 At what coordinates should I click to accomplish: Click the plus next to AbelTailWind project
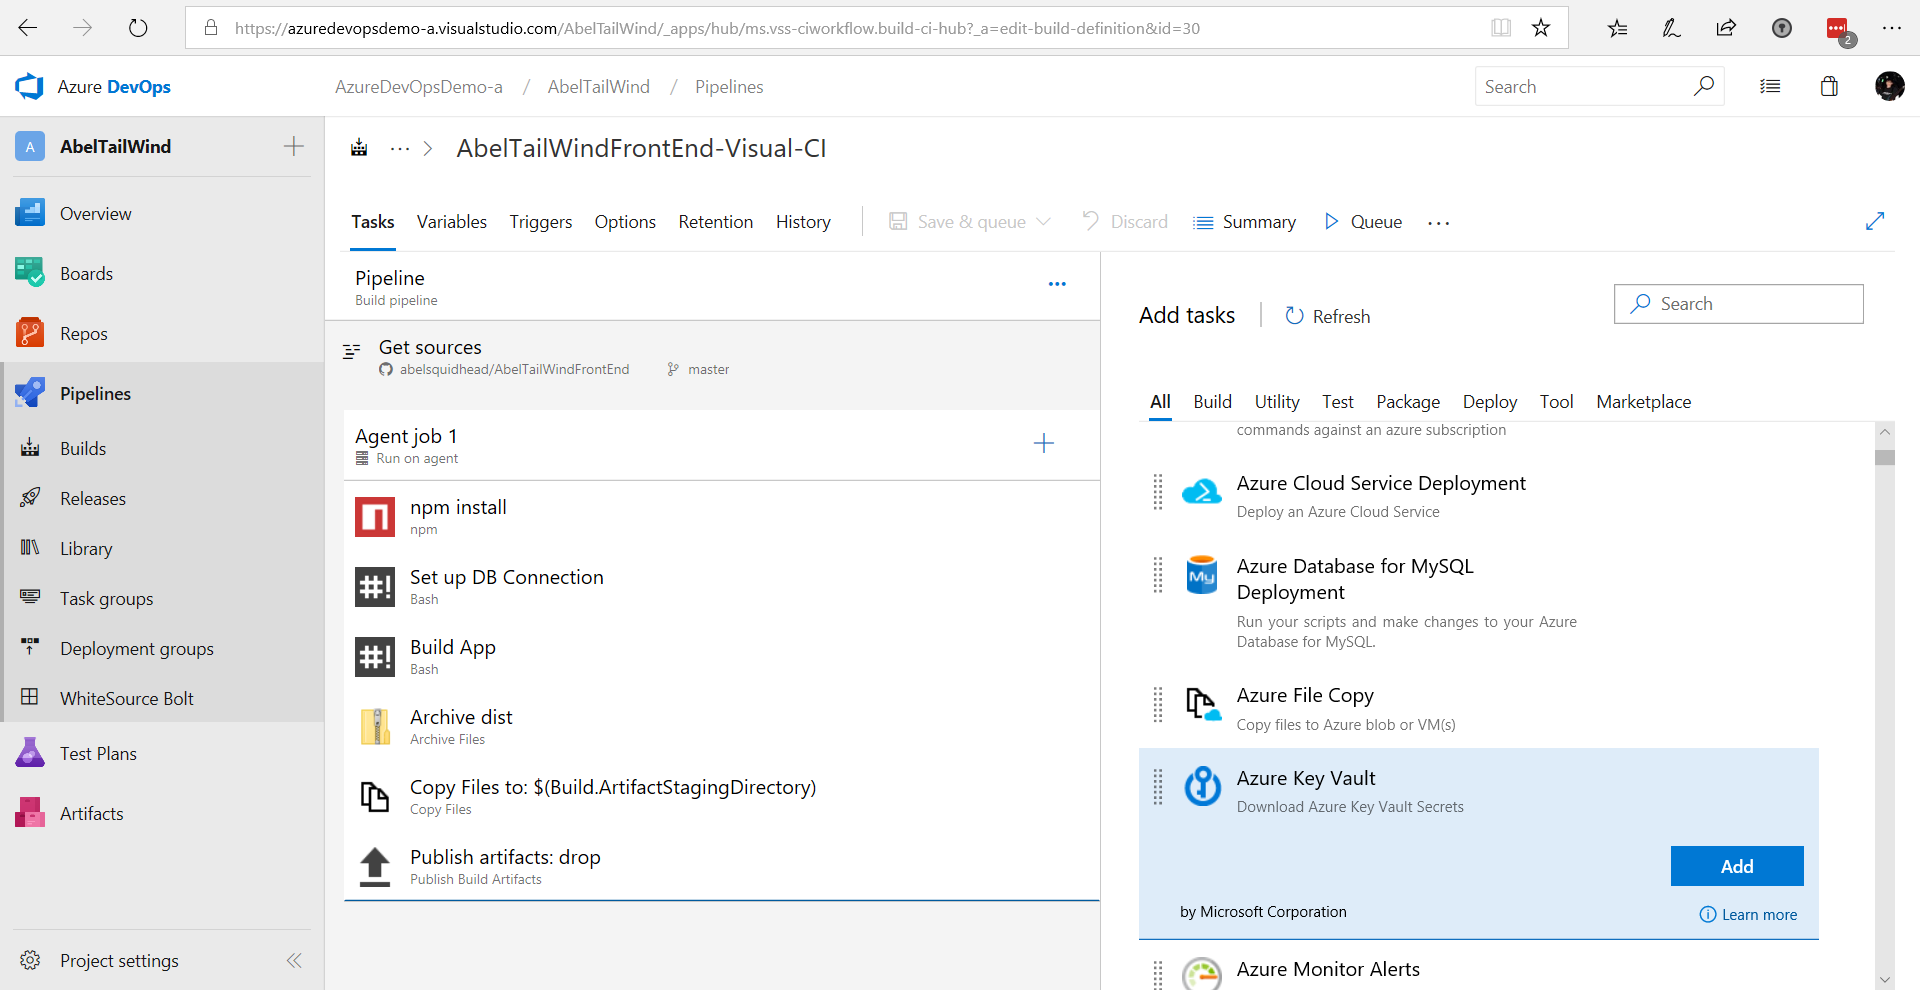coord(294,147)
